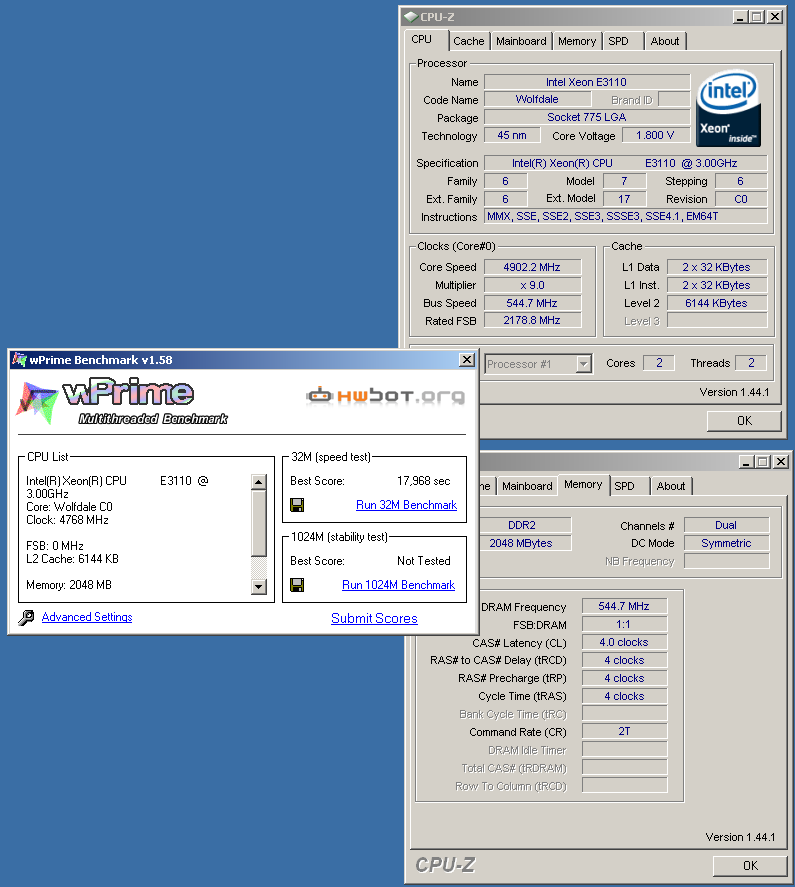Click the Rated FSB value 2178.8 MHz
Image resolution: width=795 pixels, height=887 pixels.
pos(532,320)
